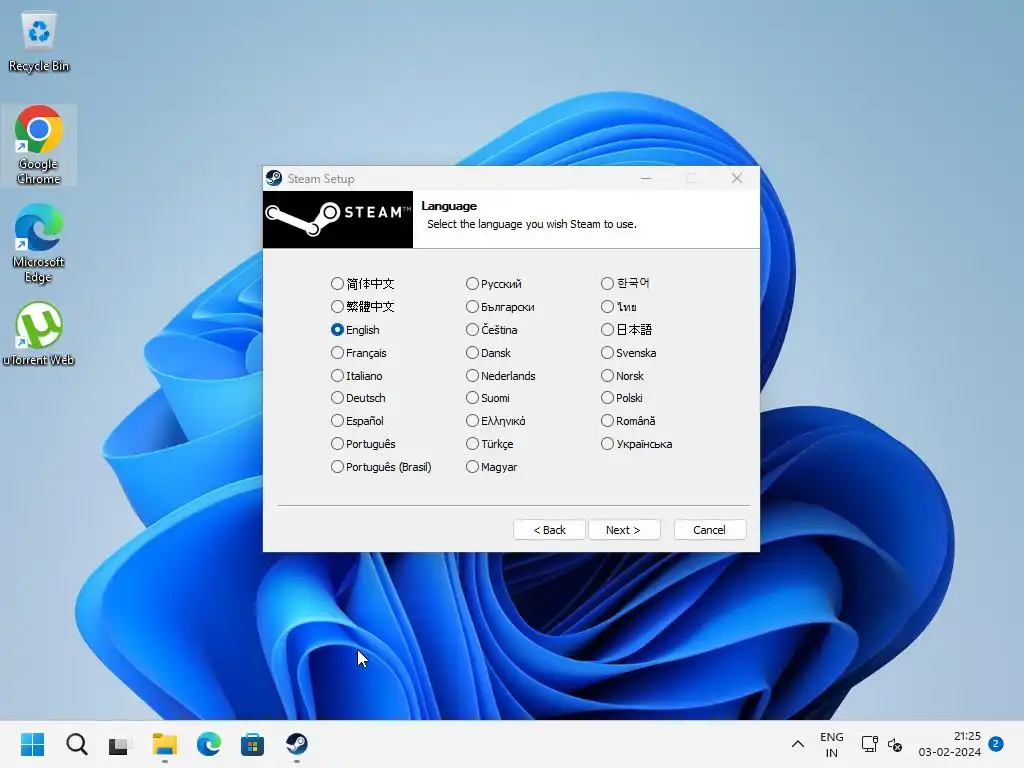This screenshot has height=768, width=1024.
Task: Choose the Ελληνικά option
Action: click(x=496, y=421)
